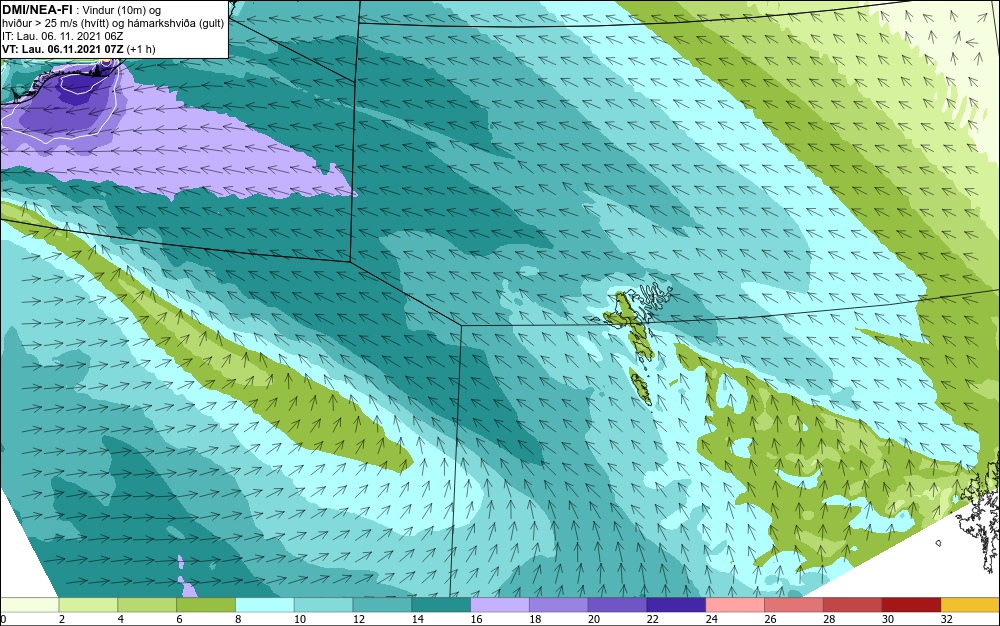
Task: Click the "(+1 h)" forecast offset text
Action: [x=141, y=49]
